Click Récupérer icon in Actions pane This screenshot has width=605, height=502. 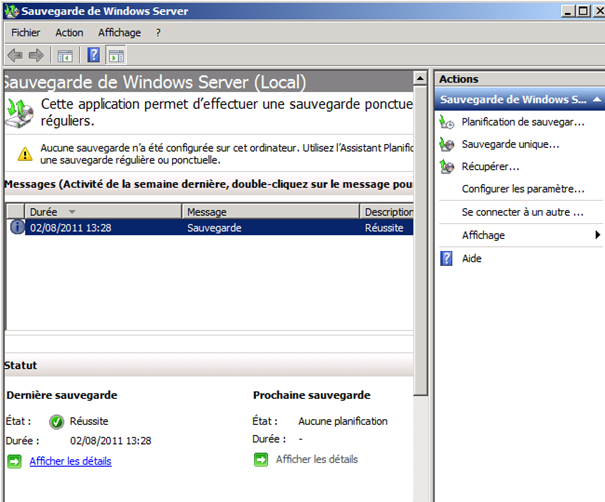[447, 167]
